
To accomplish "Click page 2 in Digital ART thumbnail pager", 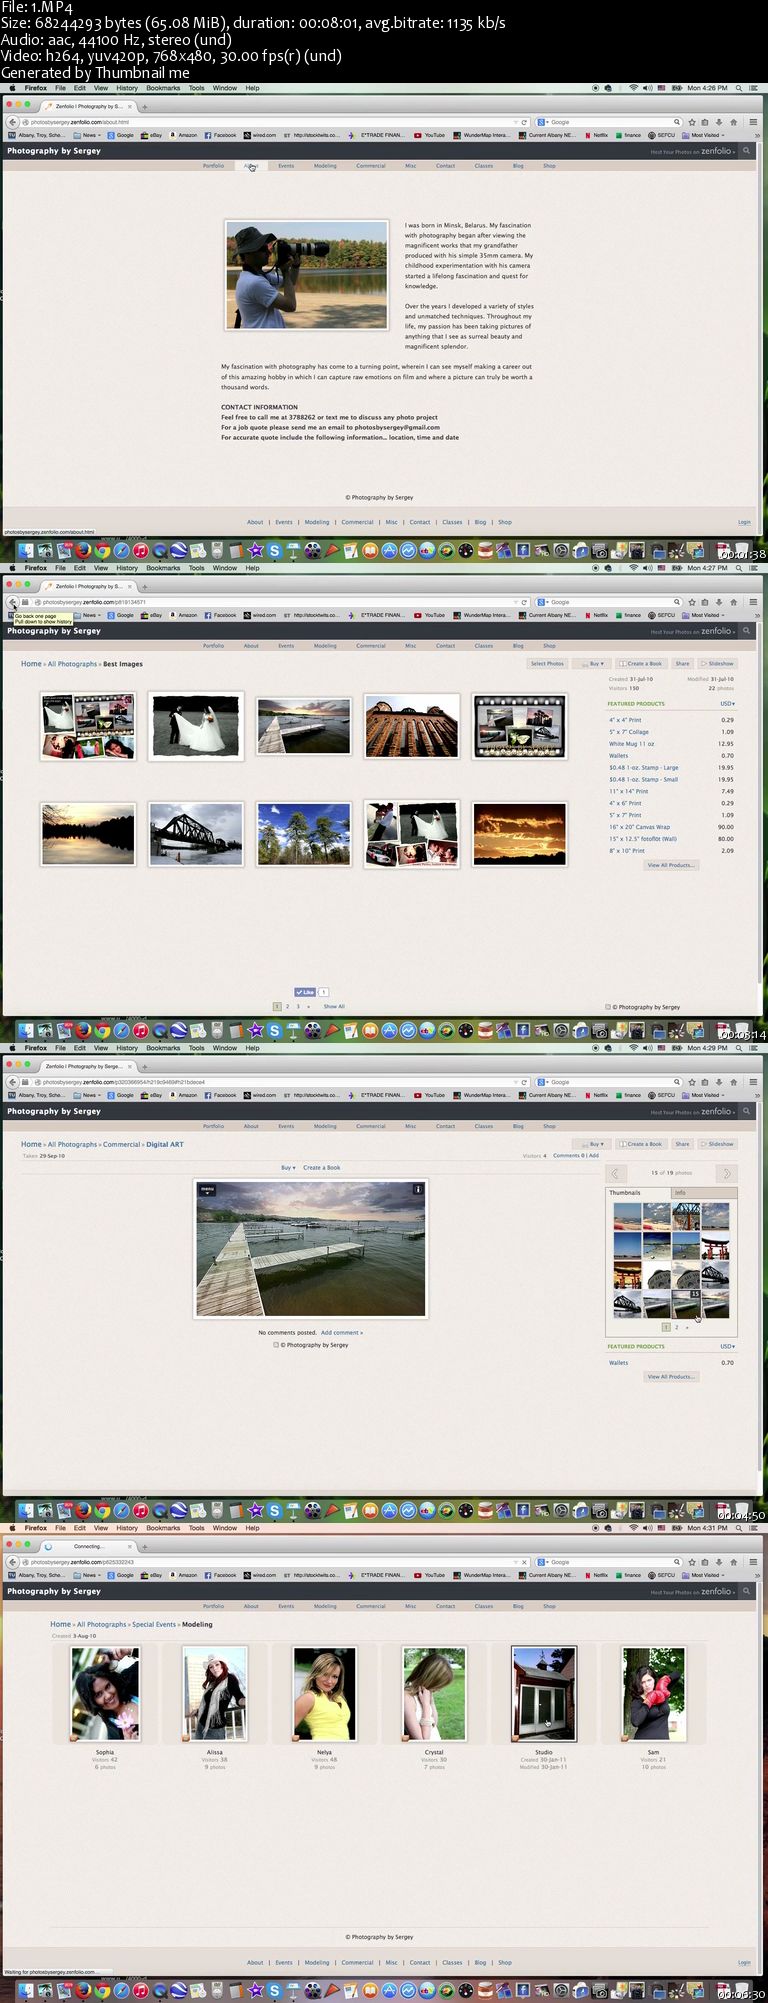I will (676, 1327).
